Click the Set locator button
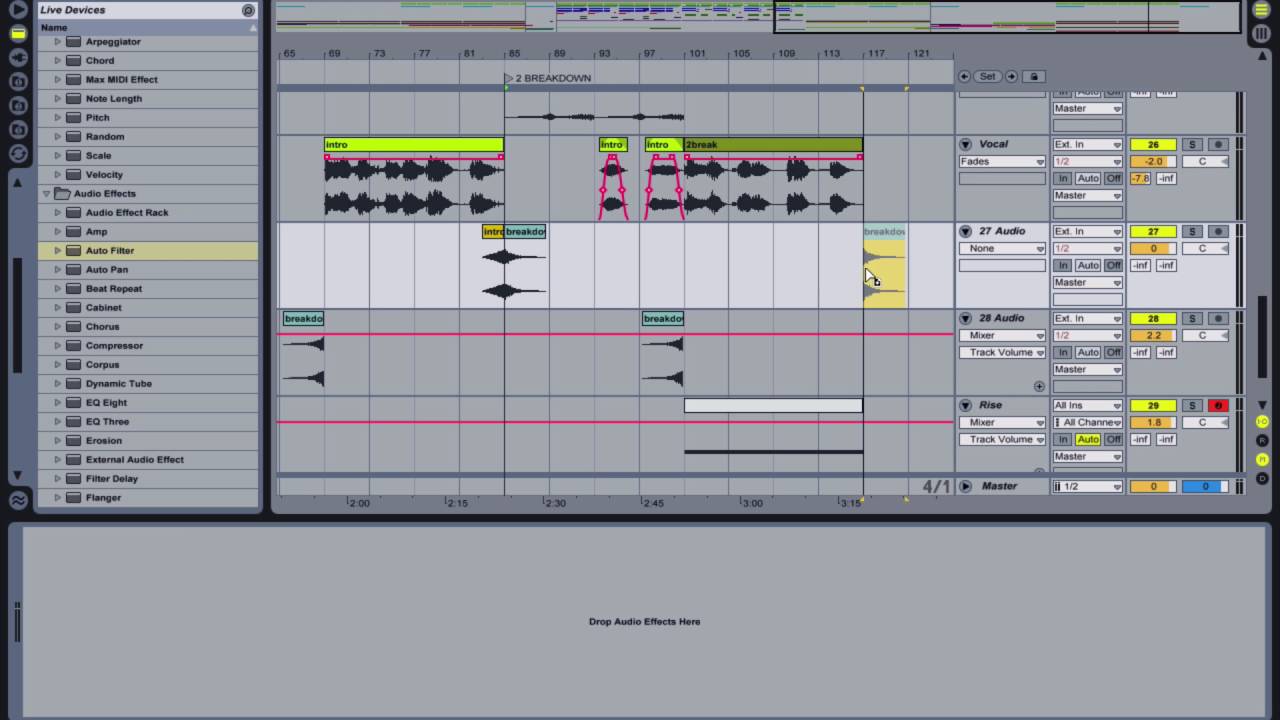Screen dimensions: 1280x720 click(x=988, y=76)
